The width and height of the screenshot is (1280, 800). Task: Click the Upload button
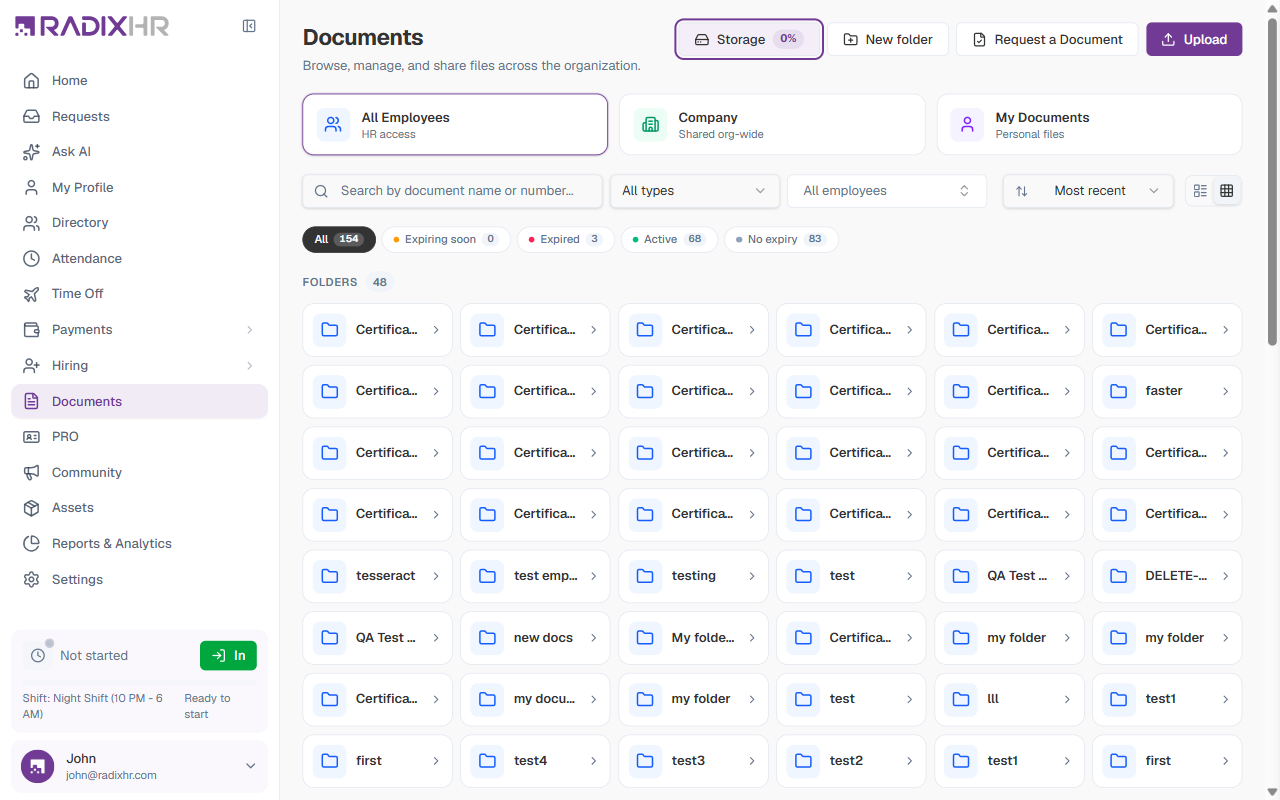[1194, 39]
